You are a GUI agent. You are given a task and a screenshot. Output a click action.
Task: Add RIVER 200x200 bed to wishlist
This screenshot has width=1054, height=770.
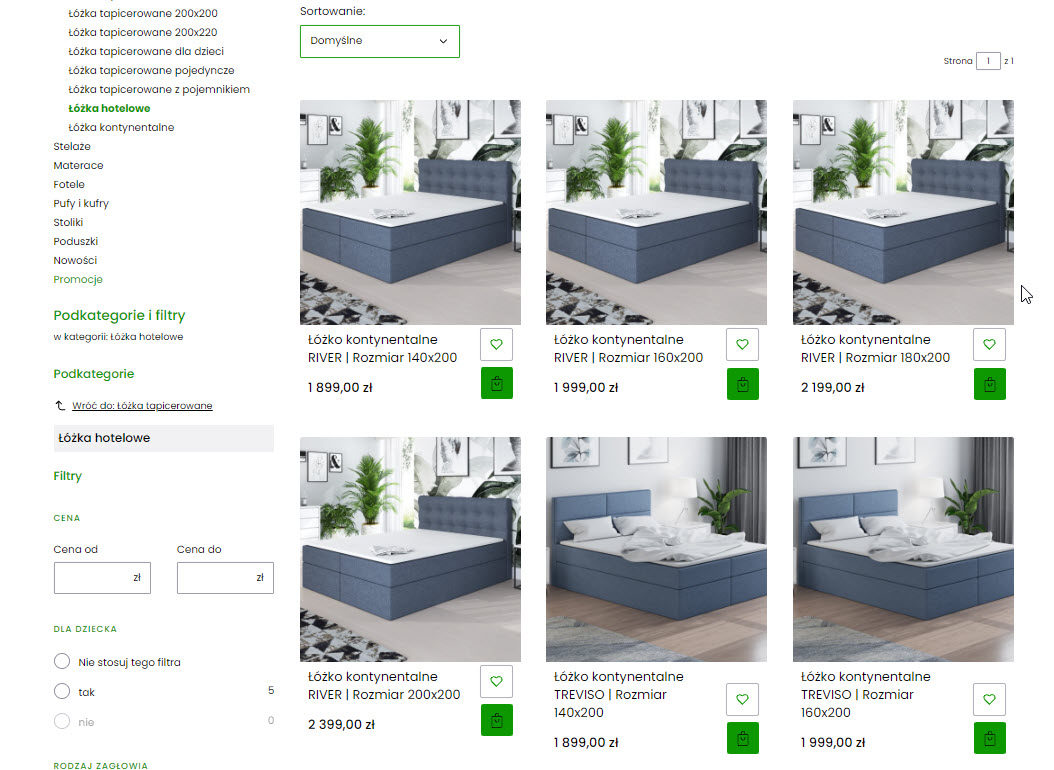click(496, 681)
